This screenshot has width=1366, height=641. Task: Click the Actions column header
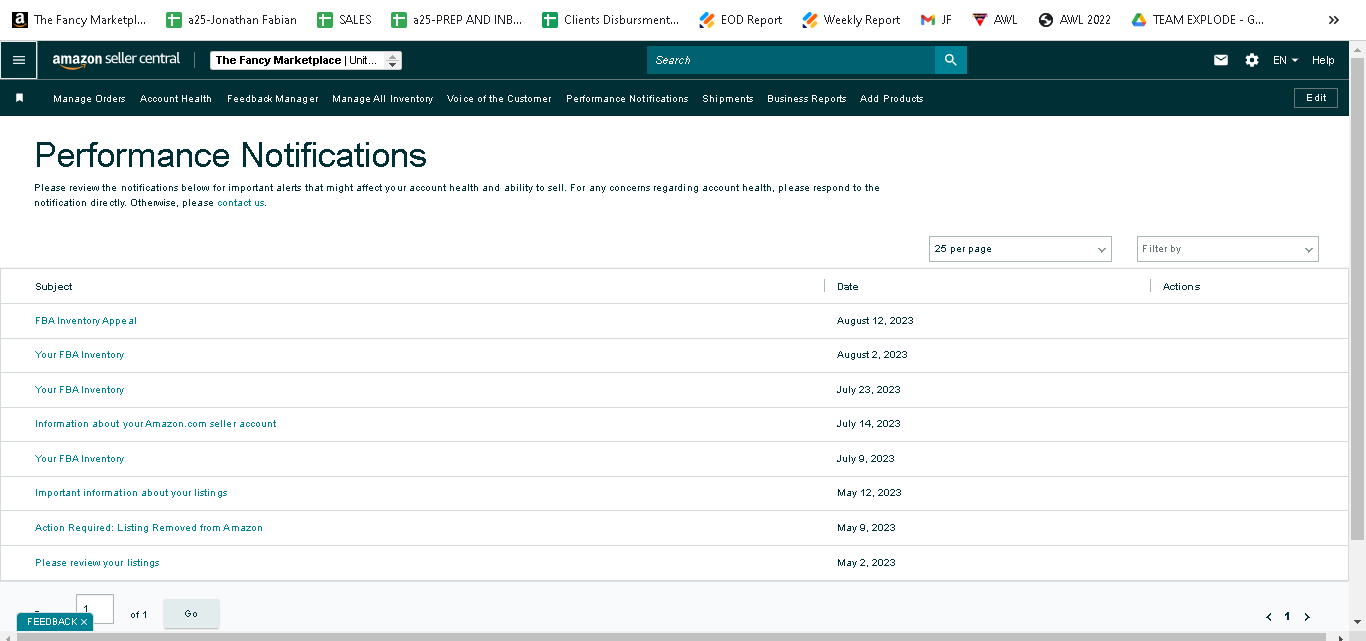(1181, 287)
